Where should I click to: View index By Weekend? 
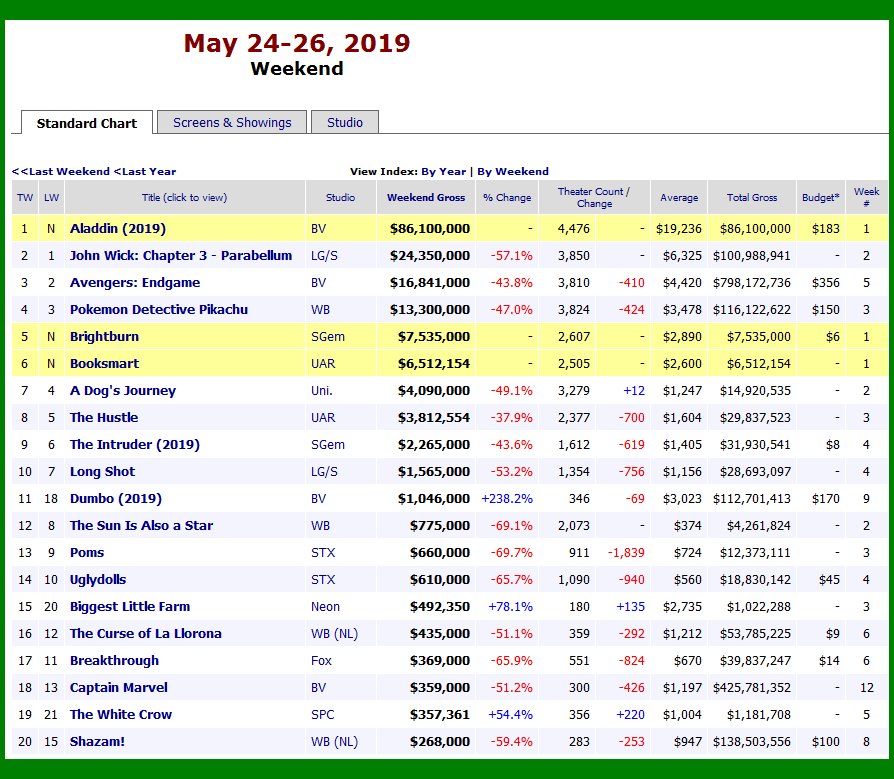[x=513, y=171]
